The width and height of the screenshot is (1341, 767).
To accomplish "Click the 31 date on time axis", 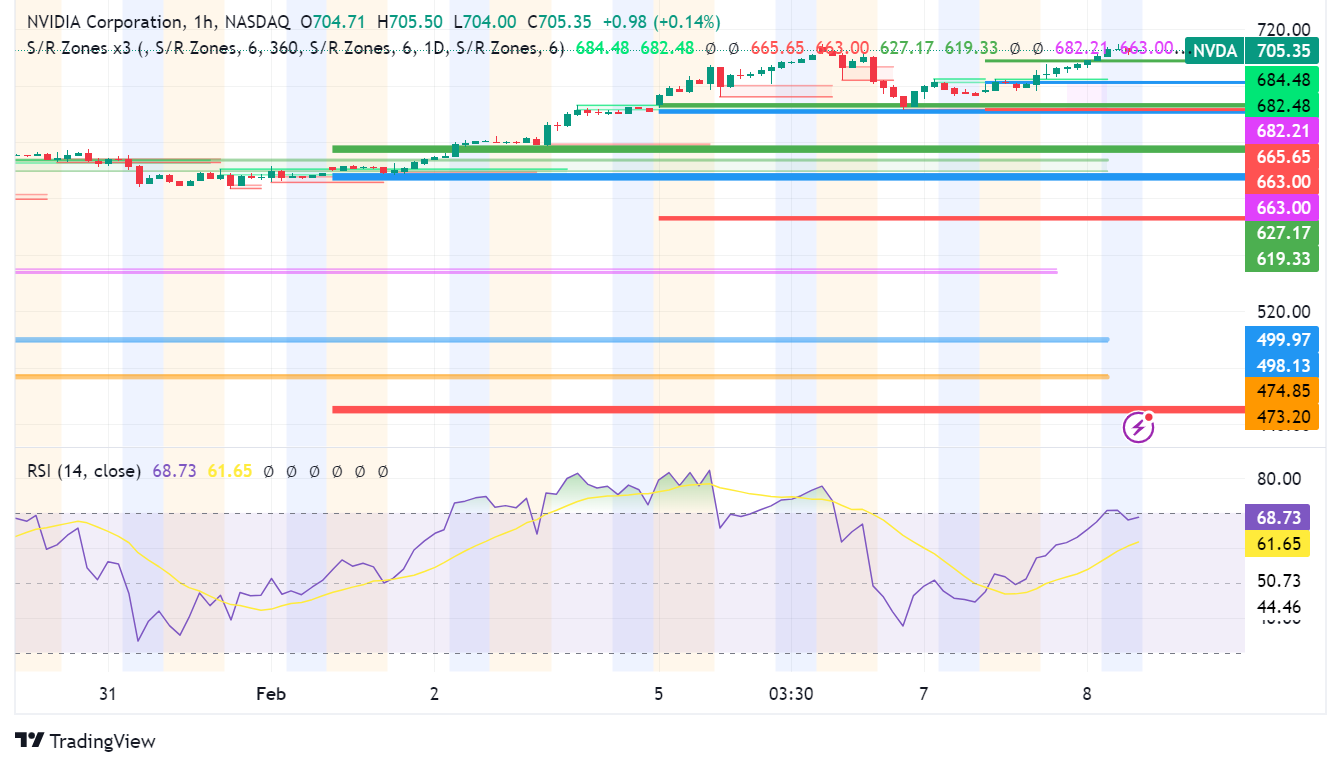I will 108,694.
